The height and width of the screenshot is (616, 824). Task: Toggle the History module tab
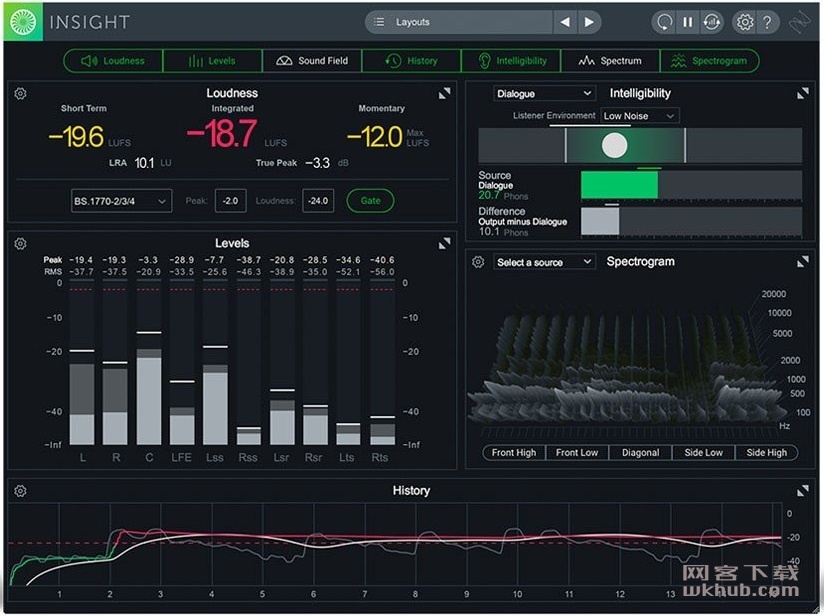click(x=411, y=61)
